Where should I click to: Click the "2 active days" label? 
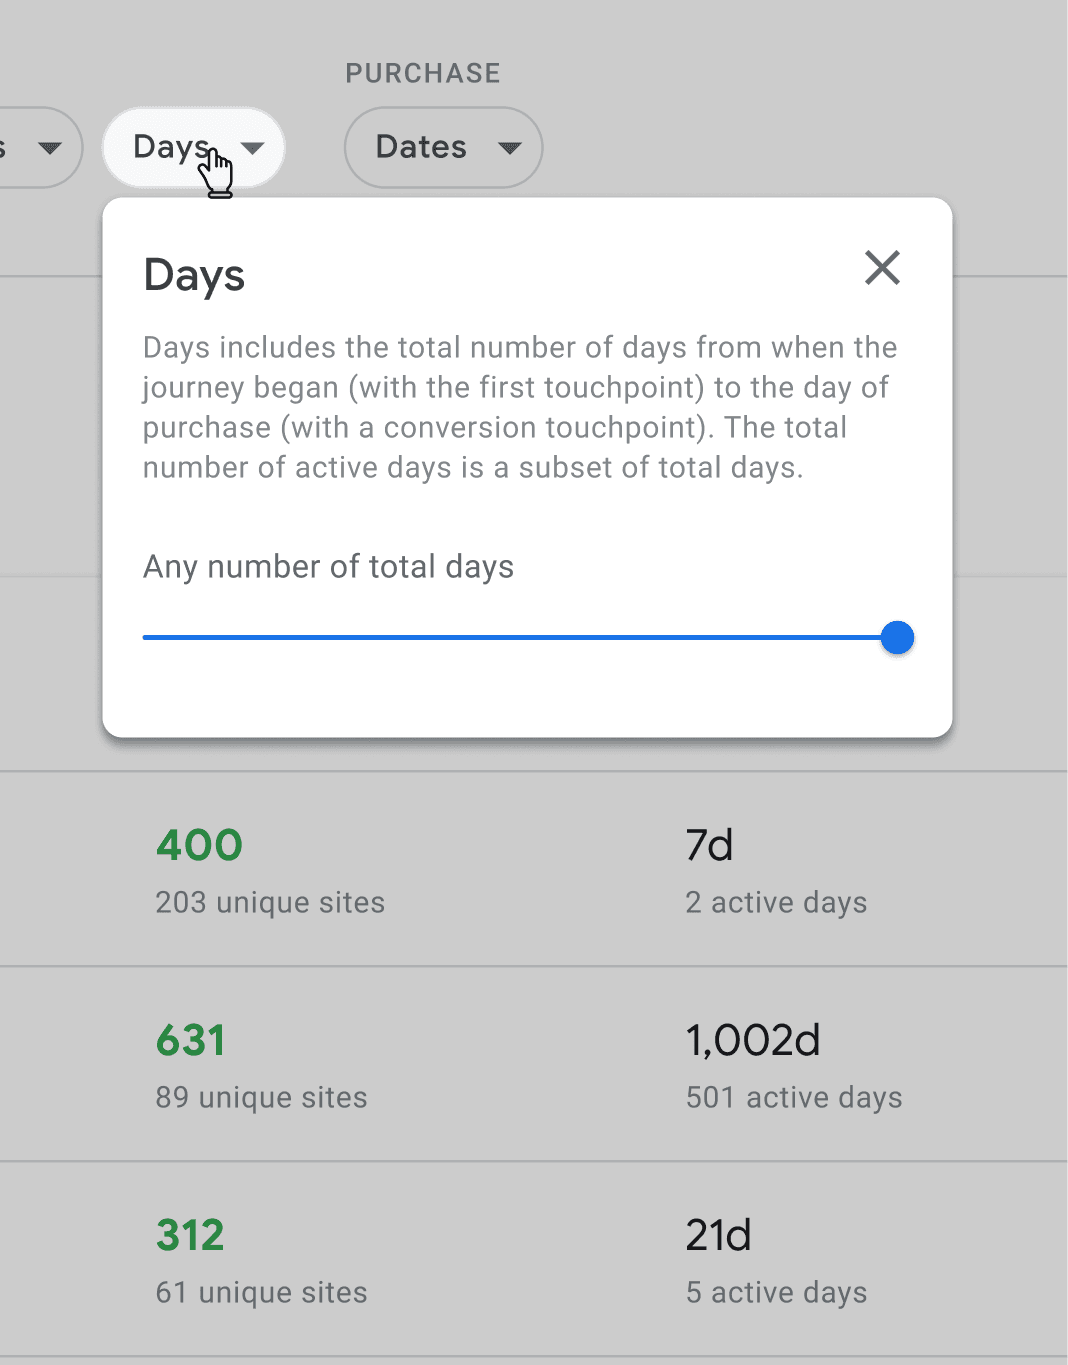tap(776, 902)
